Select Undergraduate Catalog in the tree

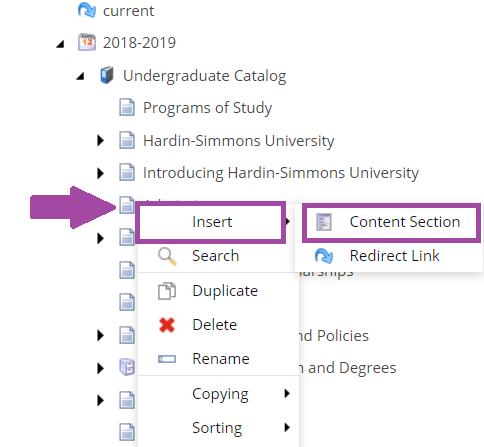click(x=204, y=76)
